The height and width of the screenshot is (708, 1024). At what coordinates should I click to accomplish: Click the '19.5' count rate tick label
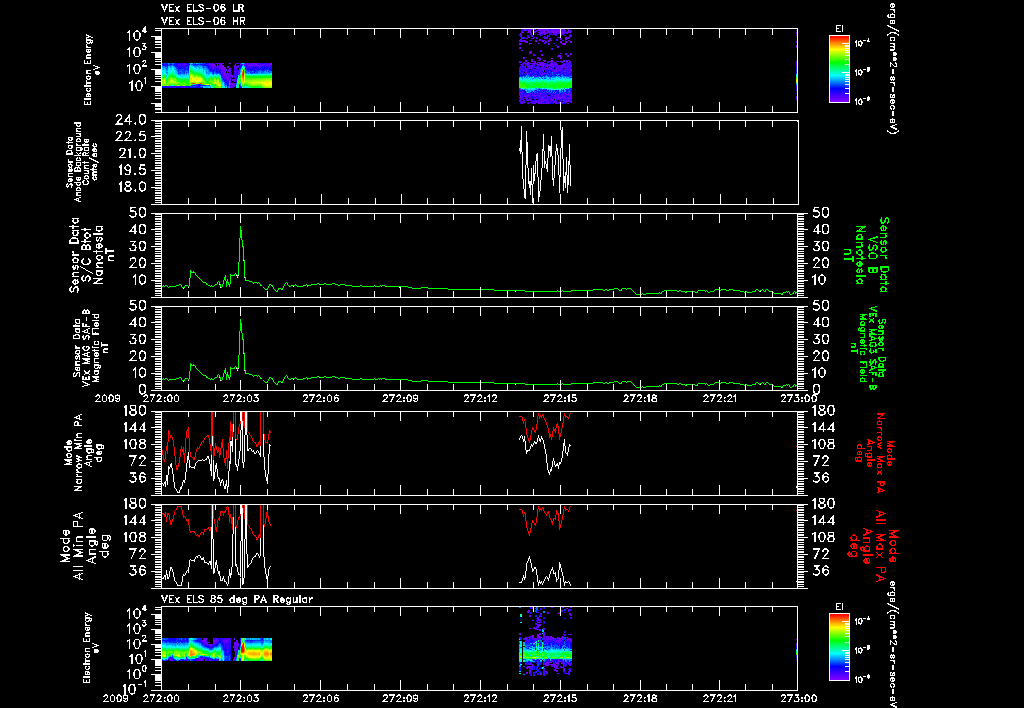coord(135,170)
